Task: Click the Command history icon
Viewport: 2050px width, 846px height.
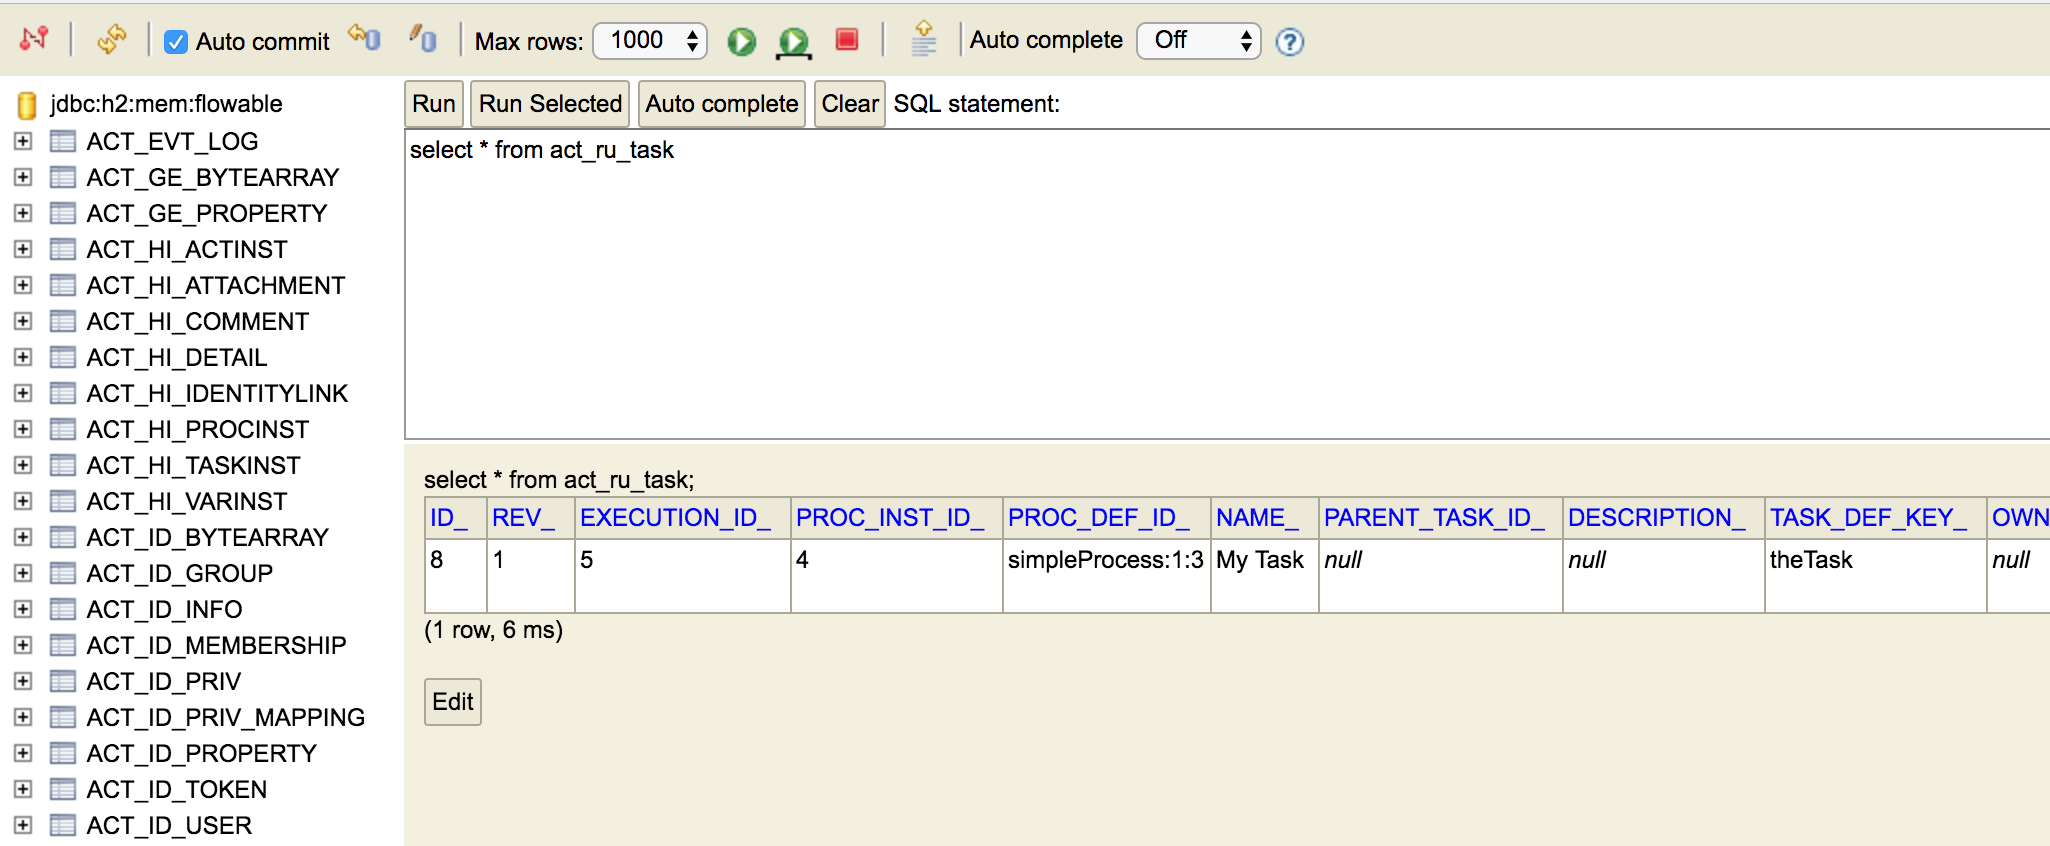Action: point(924,39)
